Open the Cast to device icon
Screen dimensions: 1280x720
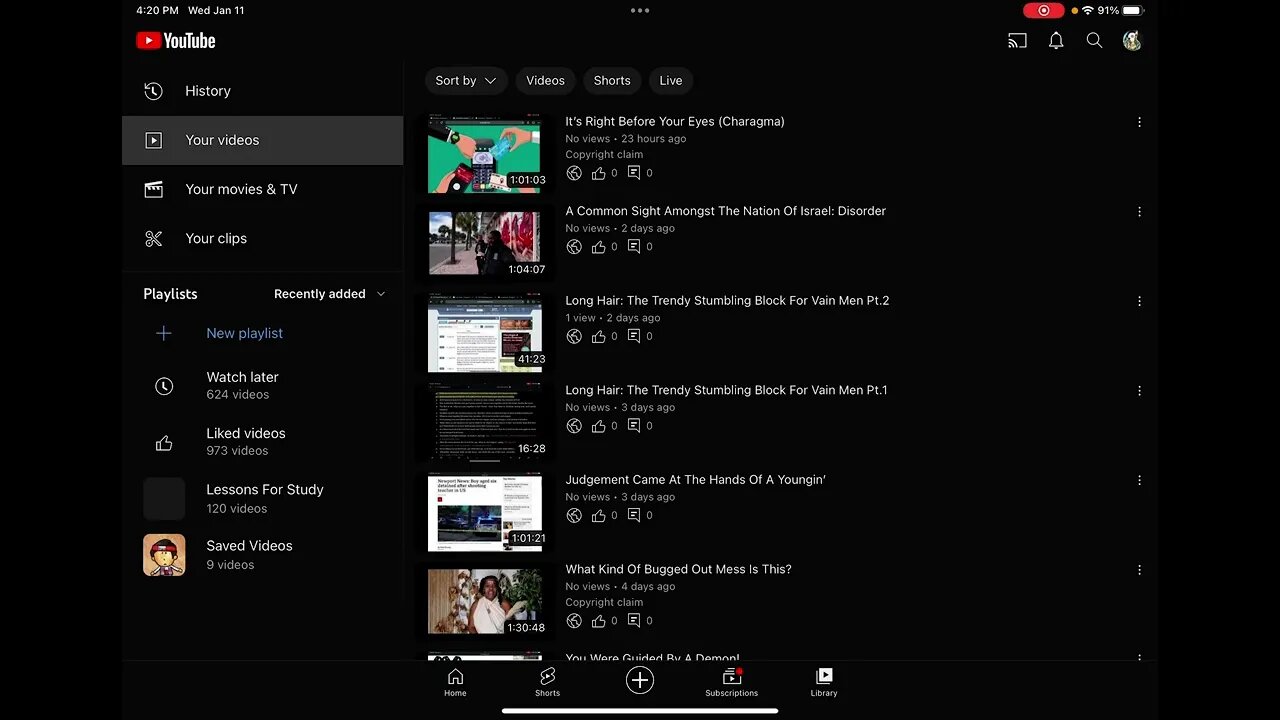pyautogui.click(x=1017, y=41)
